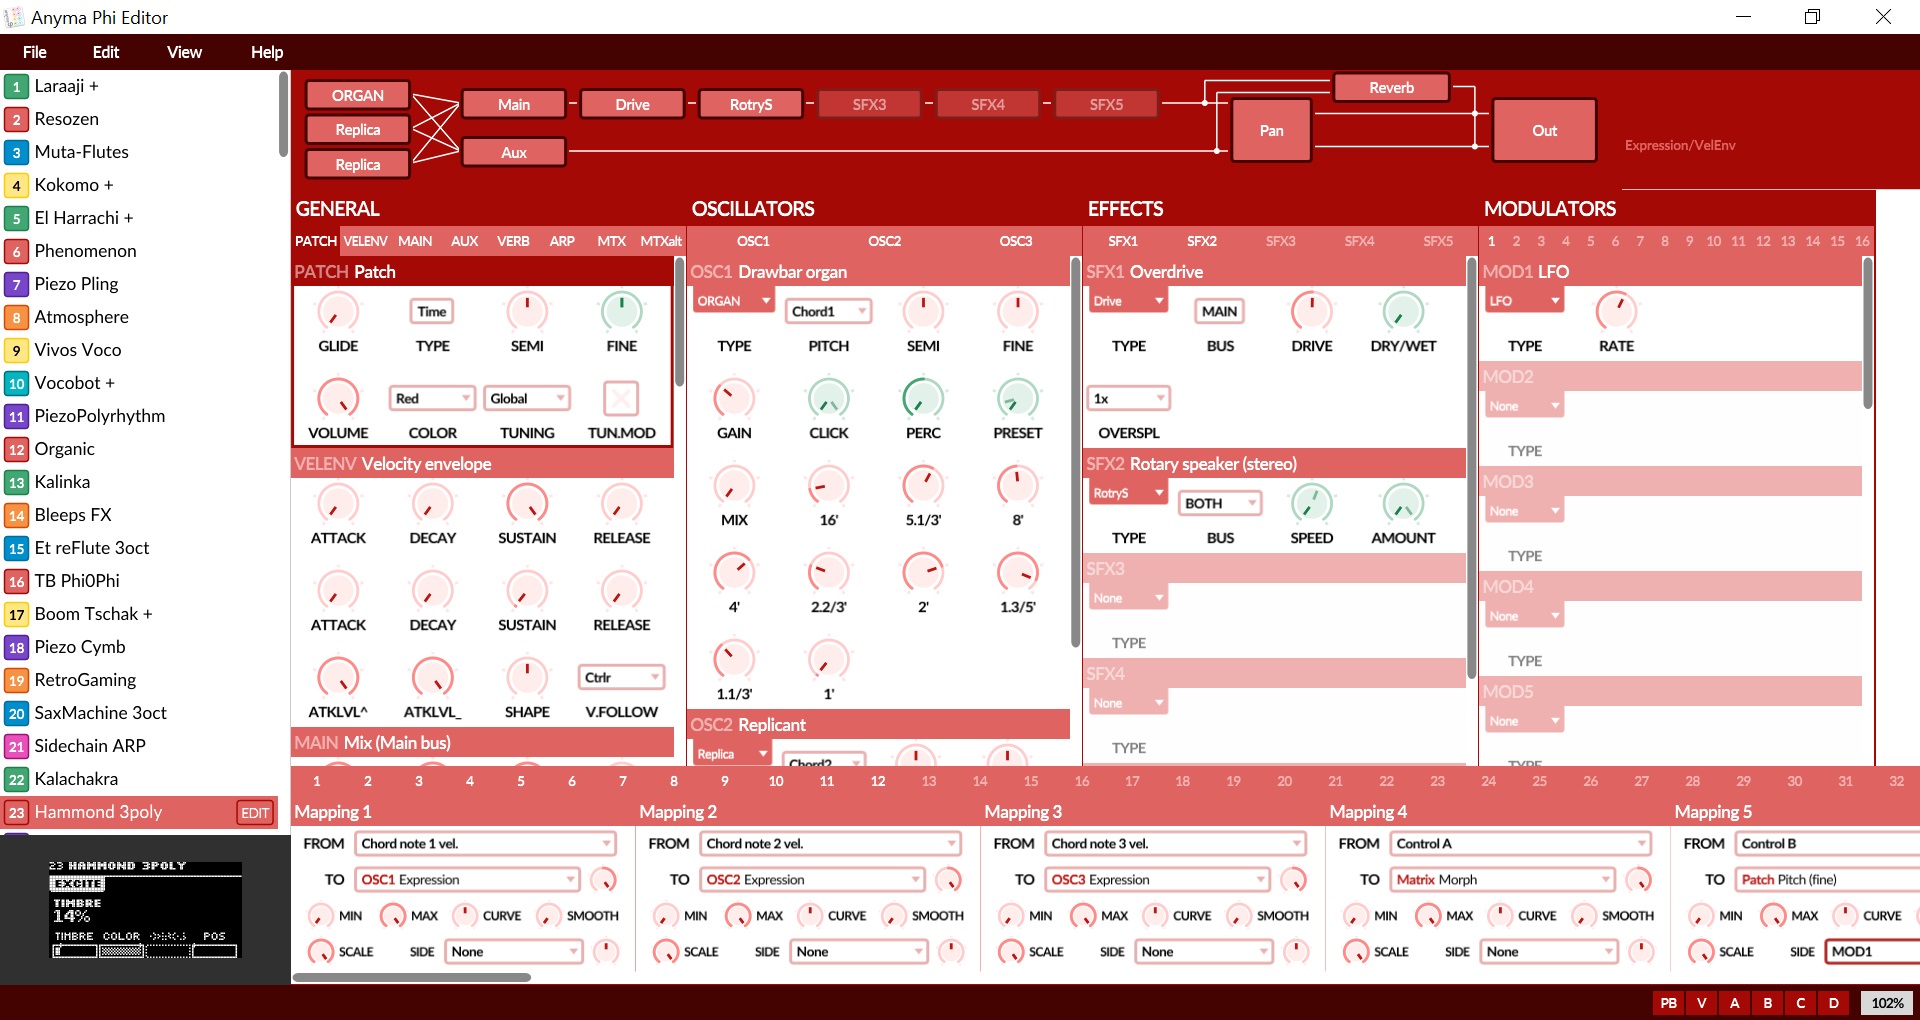Click the number 12 badge beside Organic

point(16,450)
